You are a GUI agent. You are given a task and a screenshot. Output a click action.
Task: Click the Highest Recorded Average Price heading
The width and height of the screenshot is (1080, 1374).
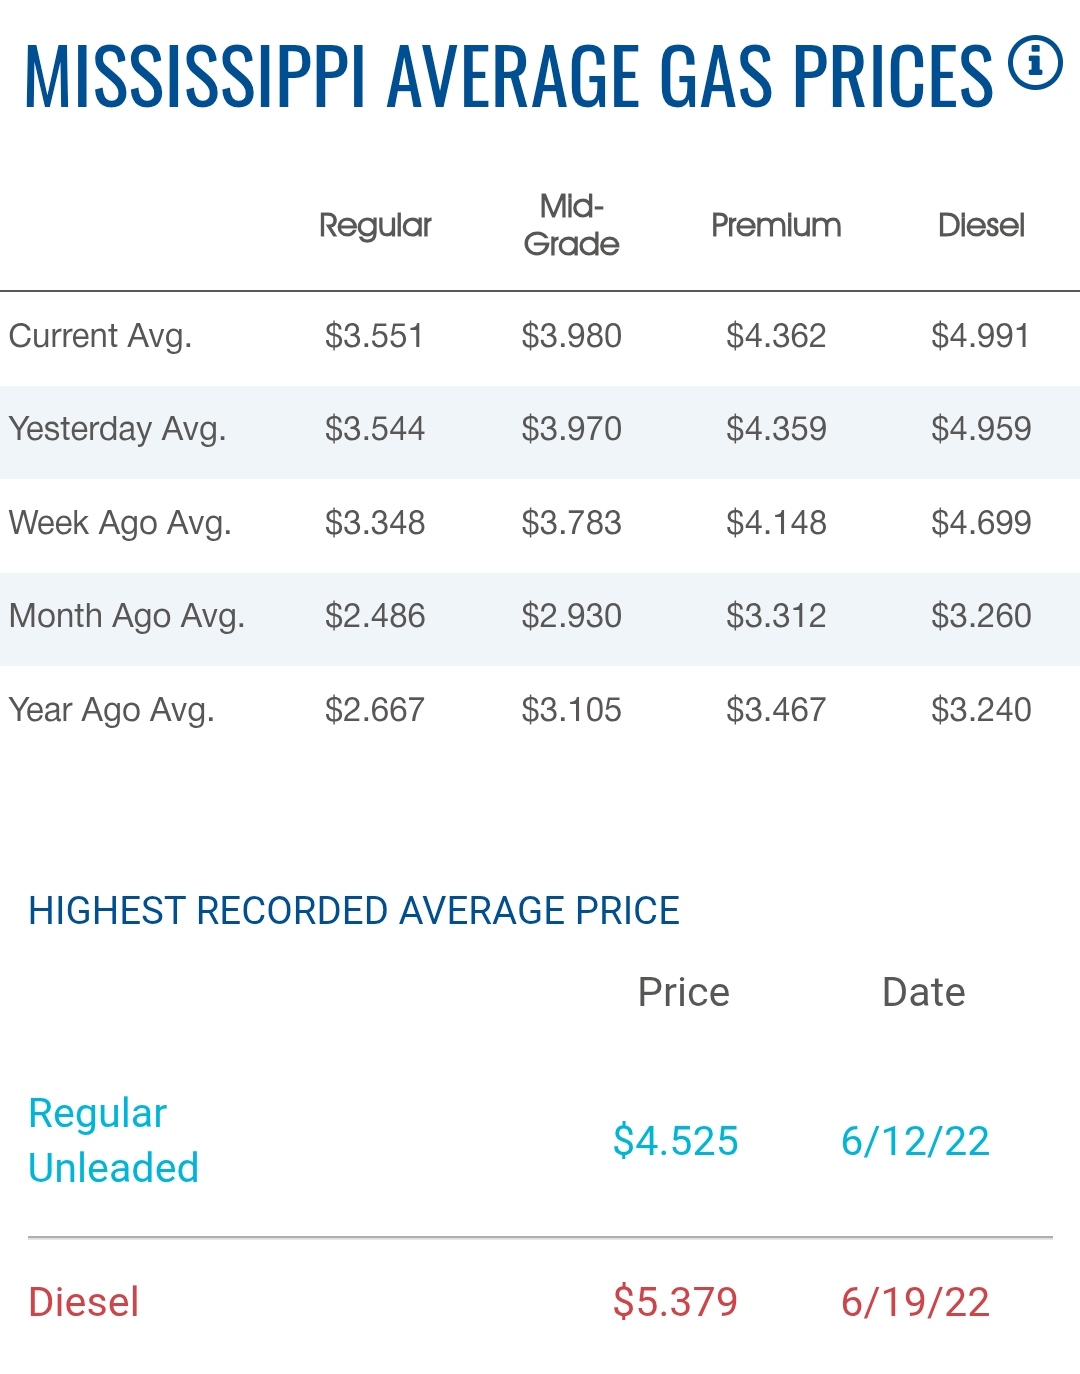pyautogui.click(x=354, y=911)
